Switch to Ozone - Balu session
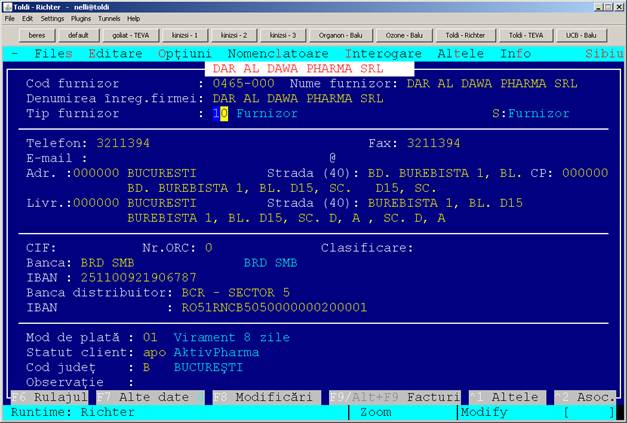The width and height of the screenshot is (627, 423). point(404,35)
